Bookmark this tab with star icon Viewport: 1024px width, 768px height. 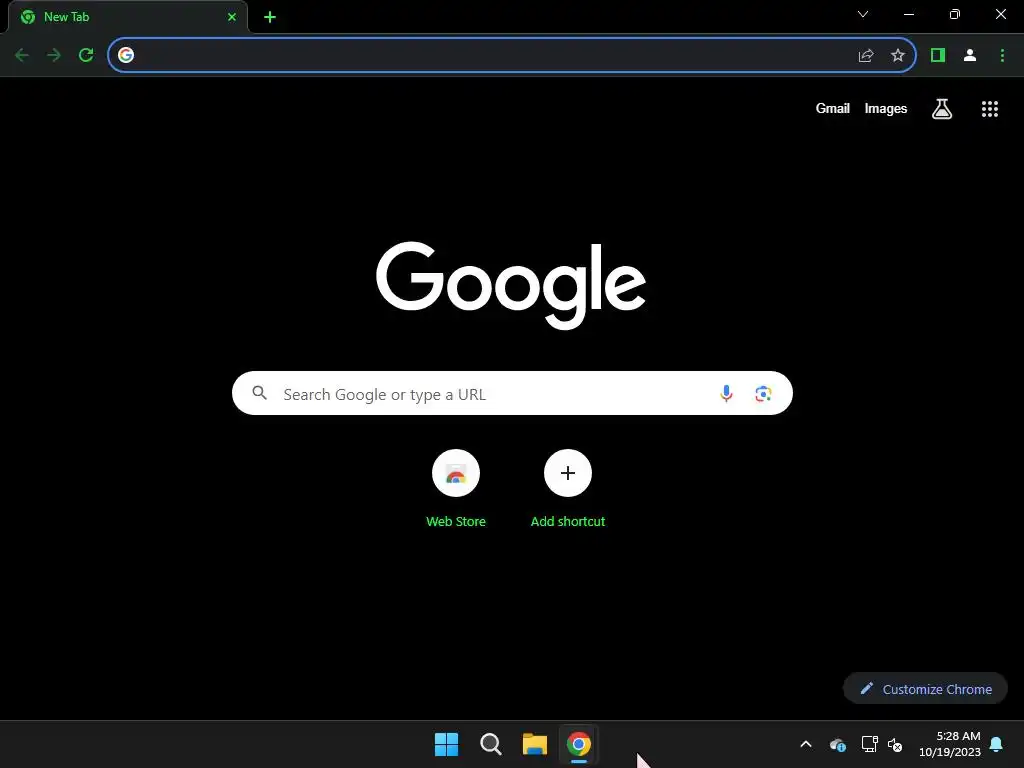pos(898,56)
